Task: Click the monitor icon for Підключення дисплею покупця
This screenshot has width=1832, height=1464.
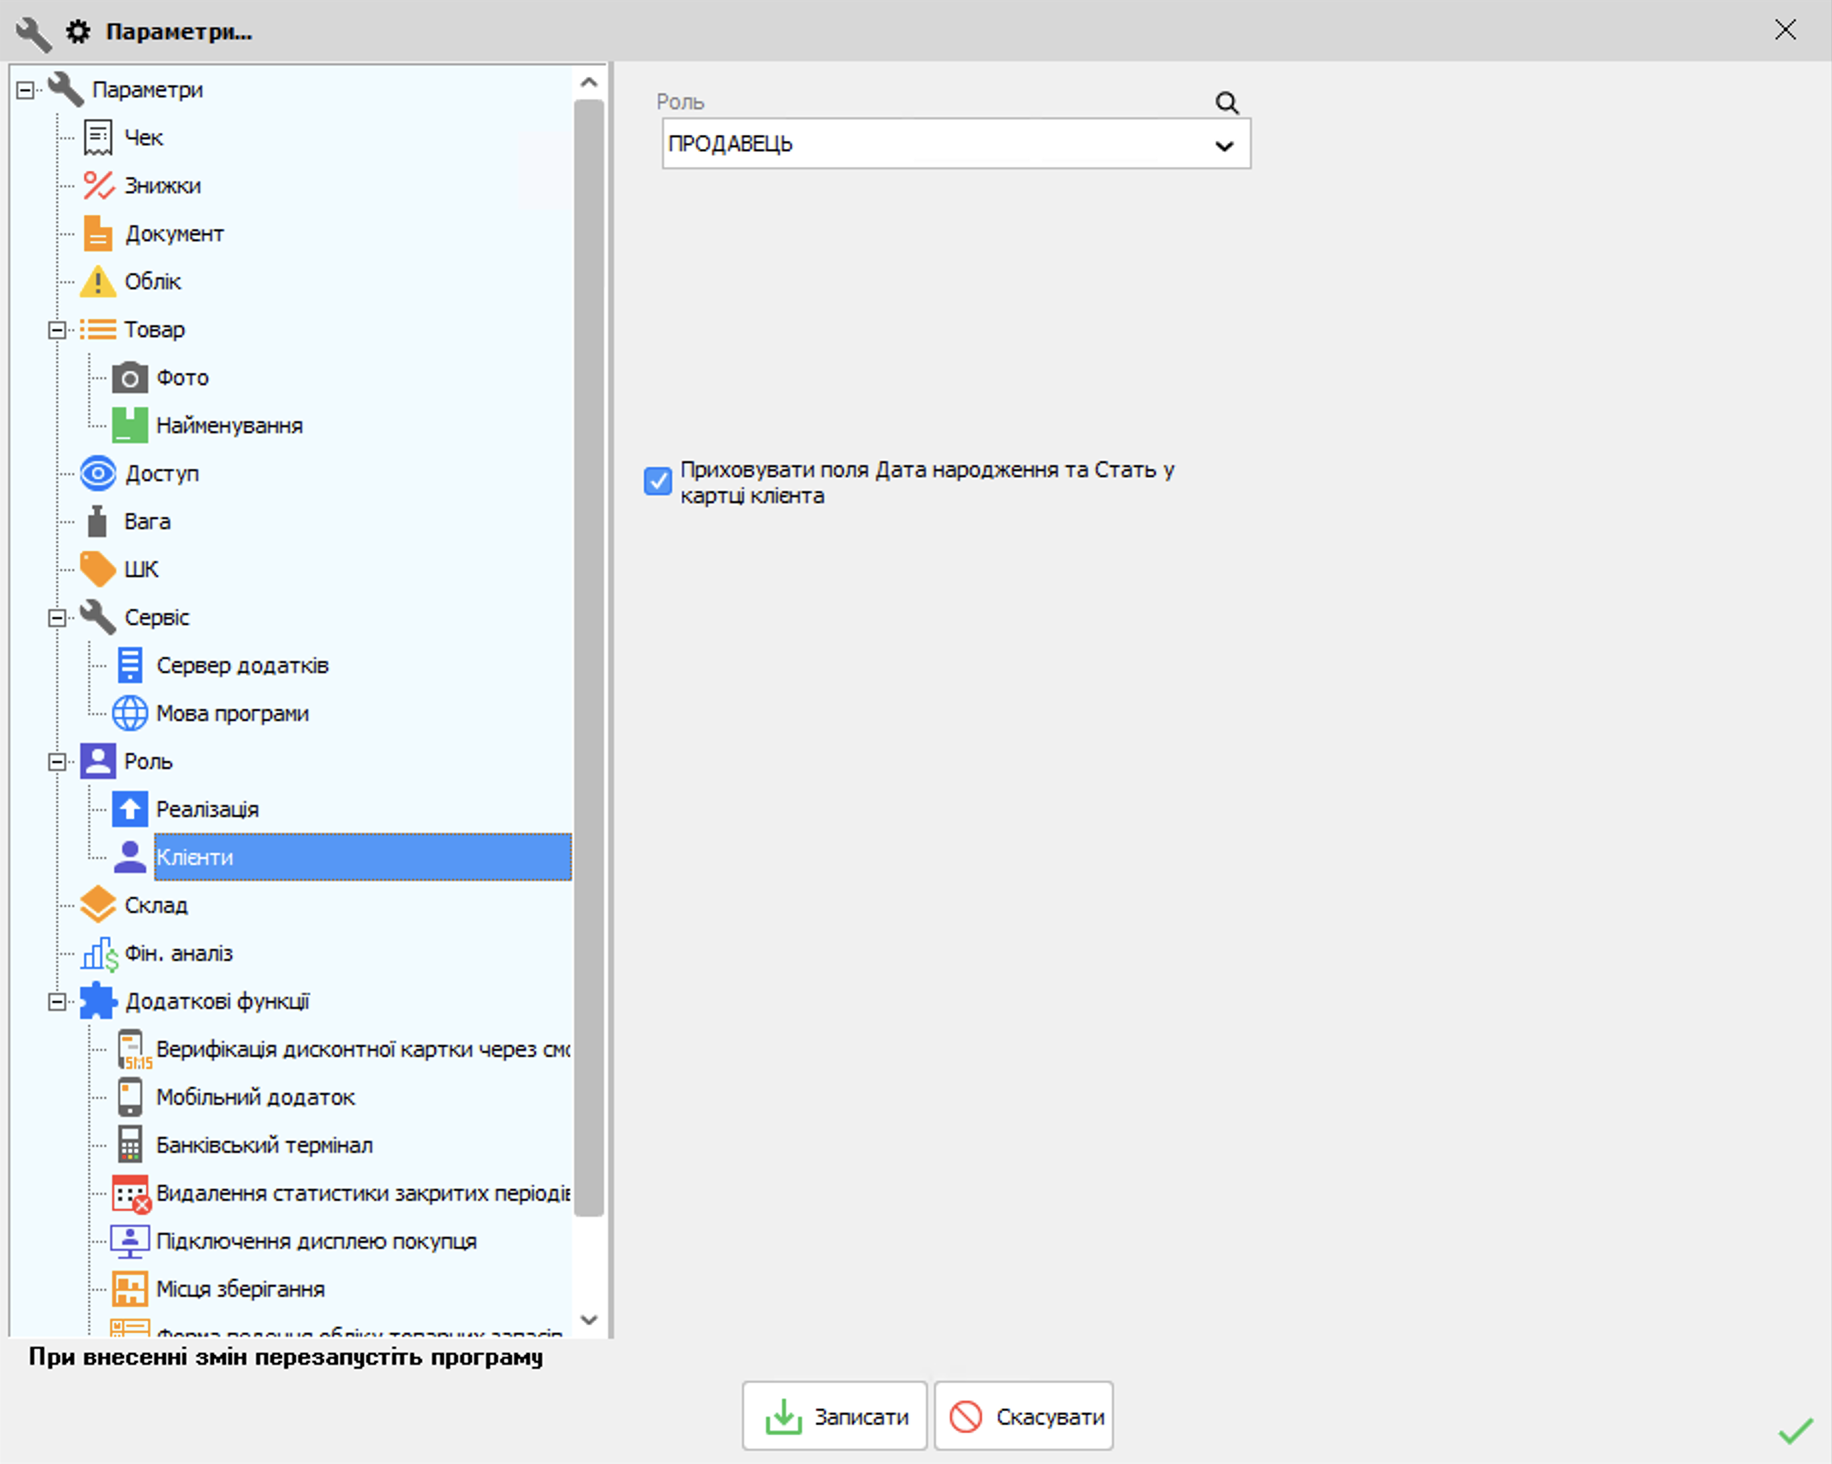Action: [130, 1241]
